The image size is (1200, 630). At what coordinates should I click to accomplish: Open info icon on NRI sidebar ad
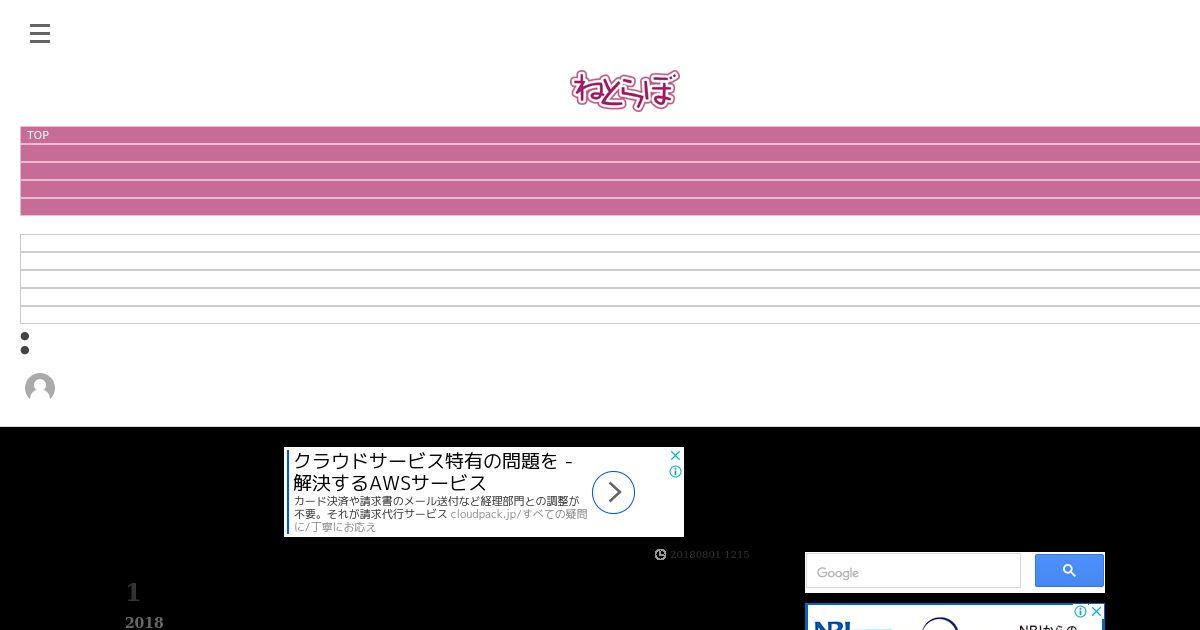point(1080,611)
